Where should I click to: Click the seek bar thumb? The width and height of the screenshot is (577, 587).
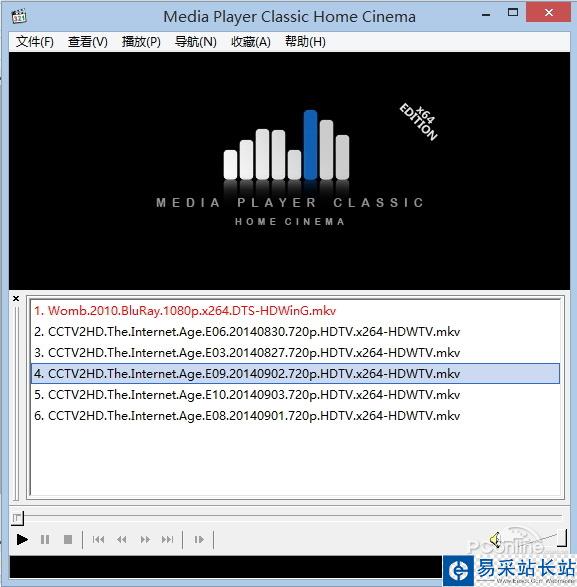tap(17, 518)
